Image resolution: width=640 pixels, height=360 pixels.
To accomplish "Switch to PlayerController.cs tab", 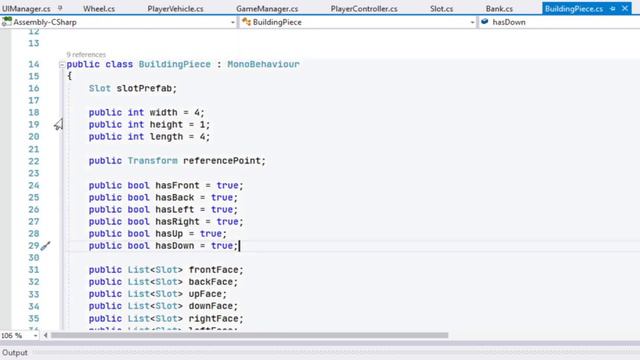I will tap(364, 9).
